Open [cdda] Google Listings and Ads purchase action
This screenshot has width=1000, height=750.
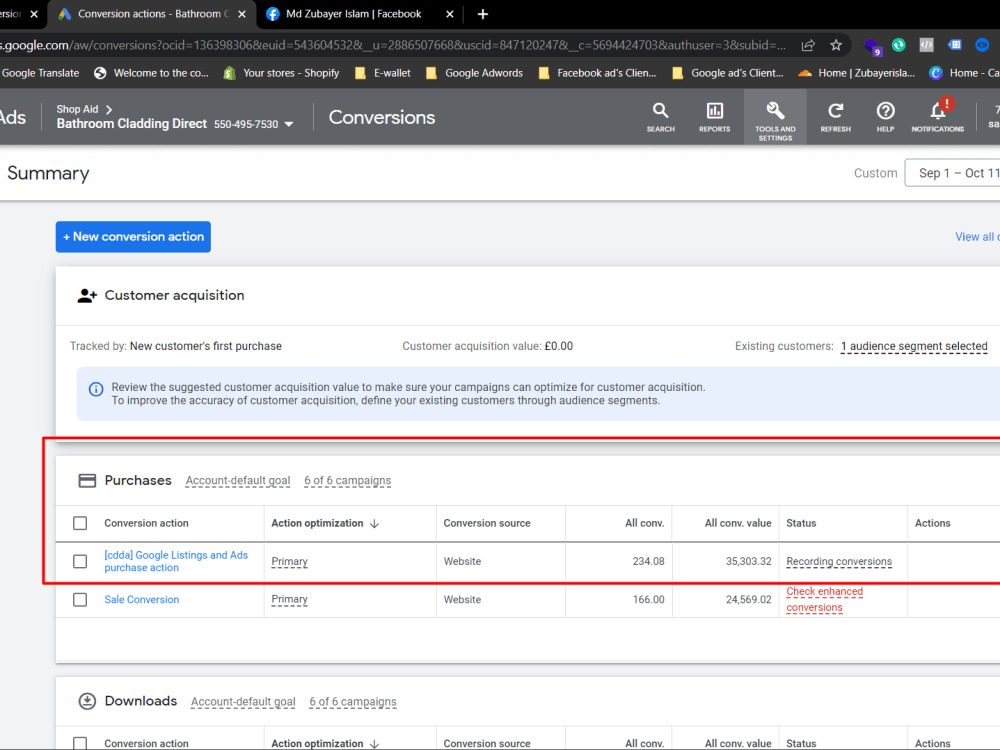click(176, 562)
